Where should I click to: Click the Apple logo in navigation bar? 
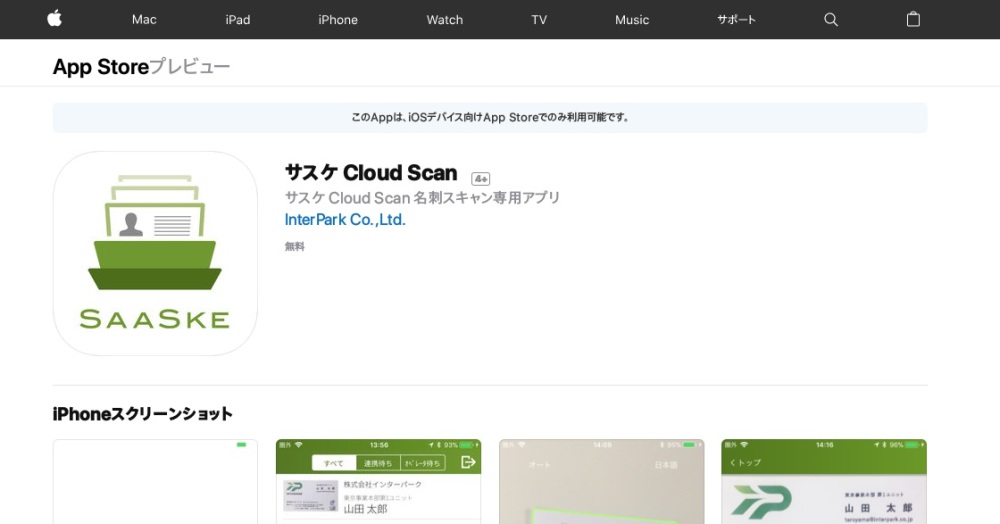pos(54,19)
